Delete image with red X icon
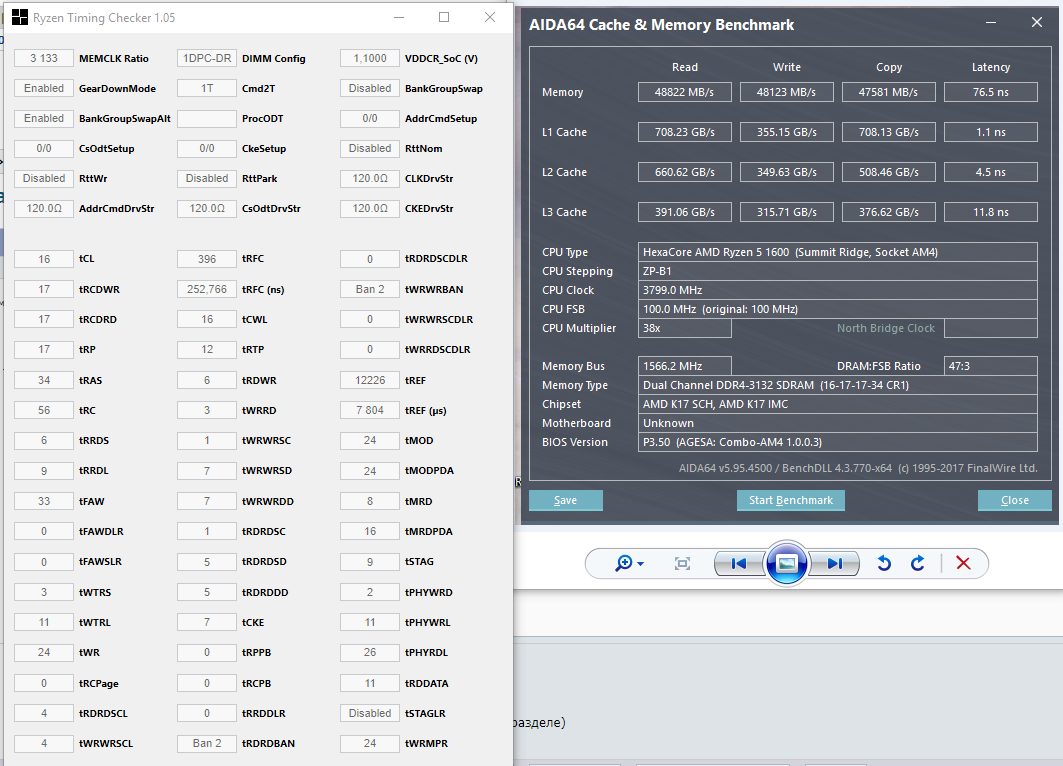 [963, 563]
